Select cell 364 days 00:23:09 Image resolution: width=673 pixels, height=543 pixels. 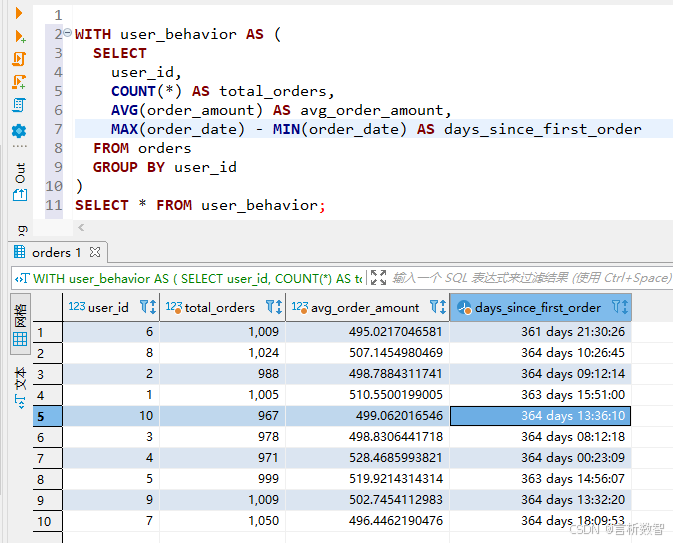click(x=540, y=458)
